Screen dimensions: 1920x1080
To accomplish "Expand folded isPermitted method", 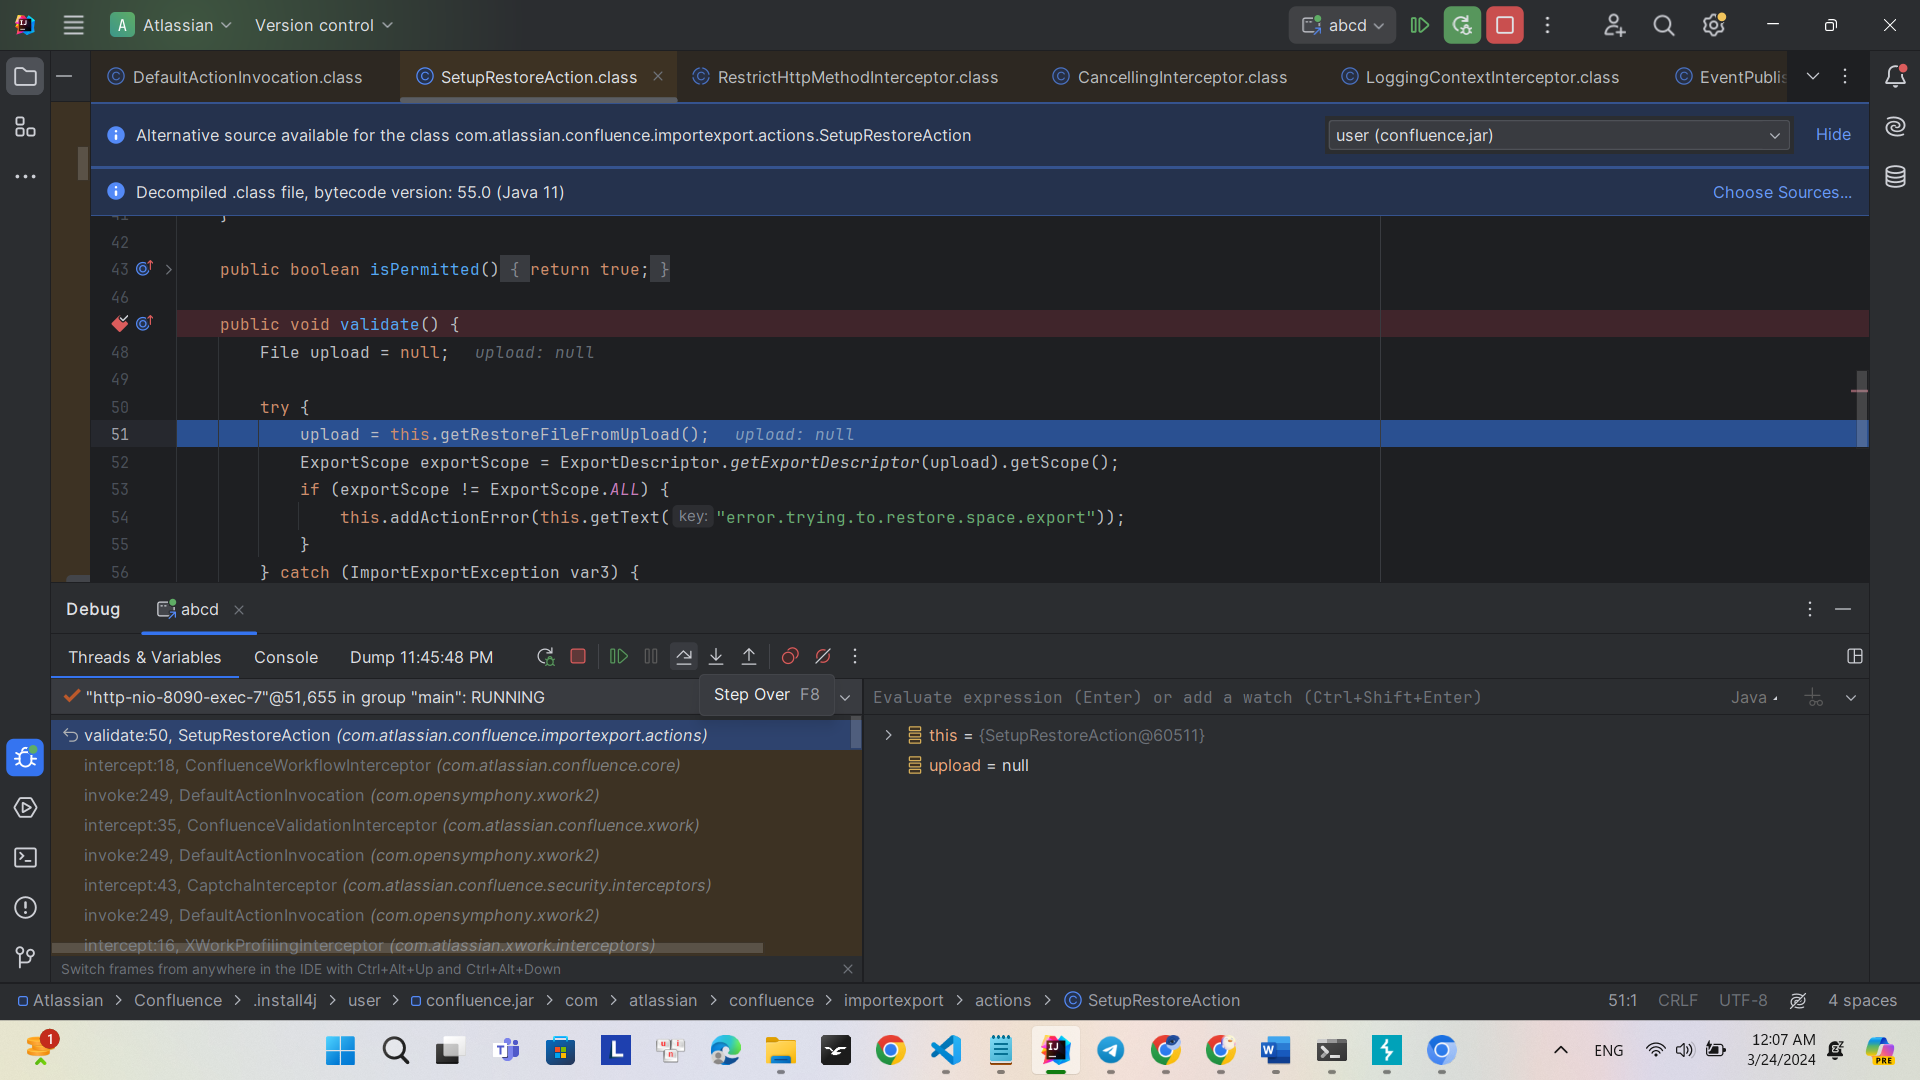I will pyautogui.click(x=169, y=269).
